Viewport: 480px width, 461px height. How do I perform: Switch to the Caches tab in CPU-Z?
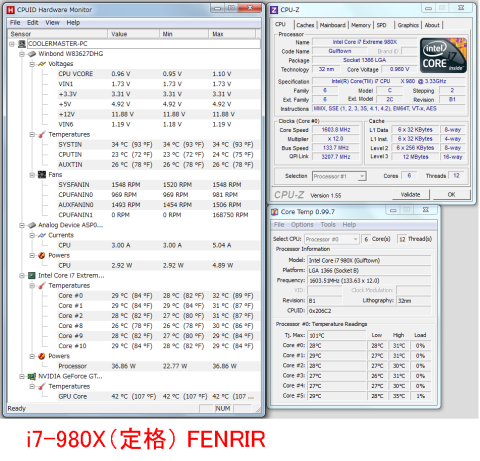[305, 25]
